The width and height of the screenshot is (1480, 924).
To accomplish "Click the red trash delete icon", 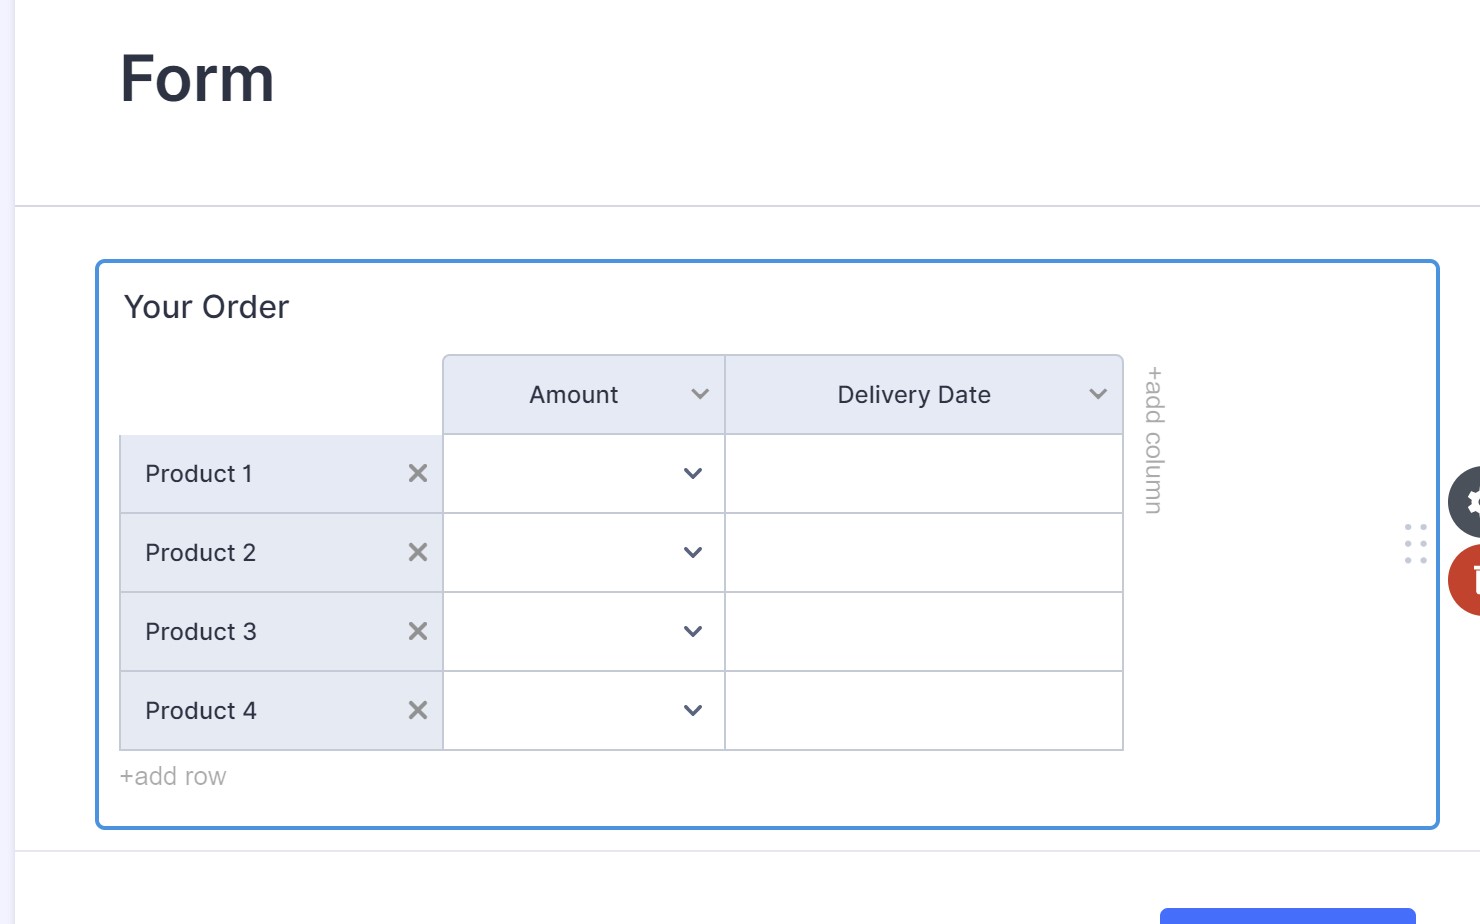I will [x=1466, y=580].
